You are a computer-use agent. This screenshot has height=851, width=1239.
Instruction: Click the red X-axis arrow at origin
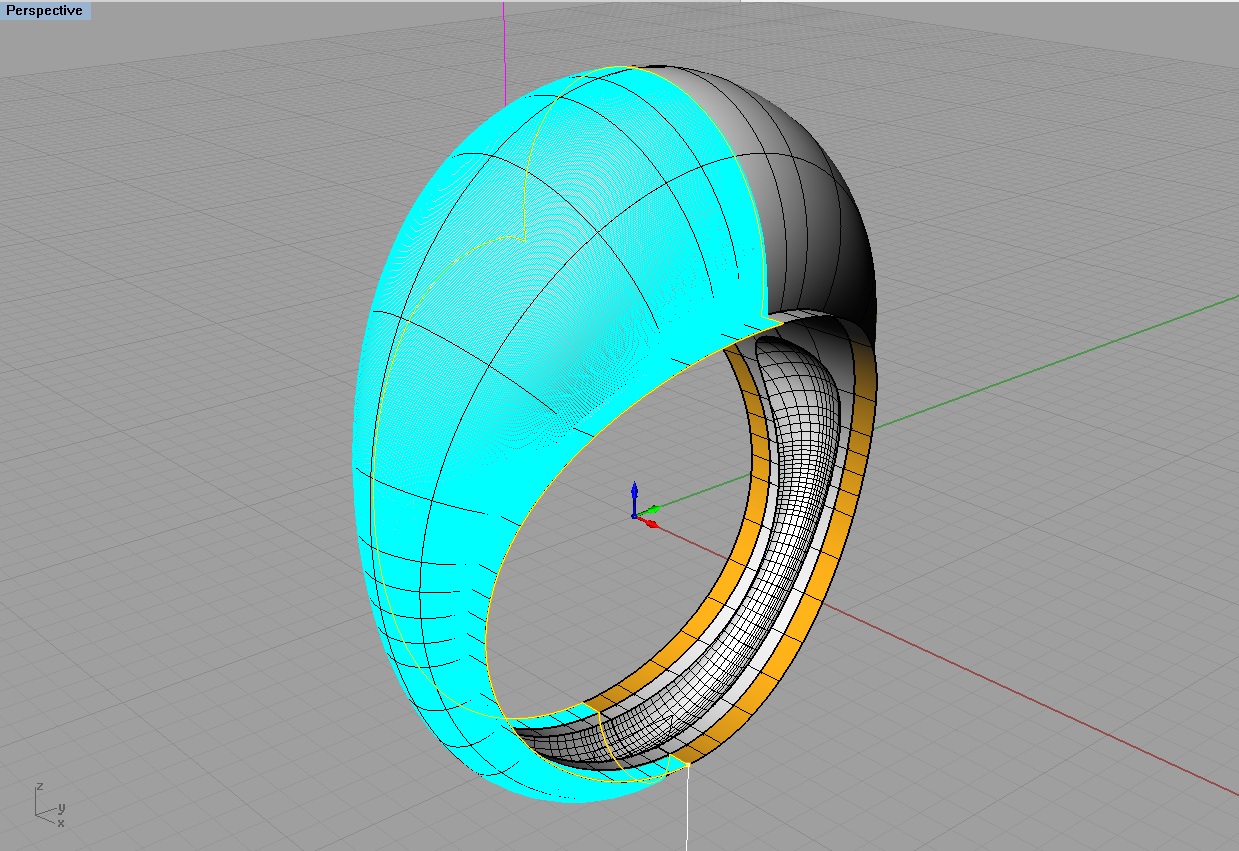651,522
